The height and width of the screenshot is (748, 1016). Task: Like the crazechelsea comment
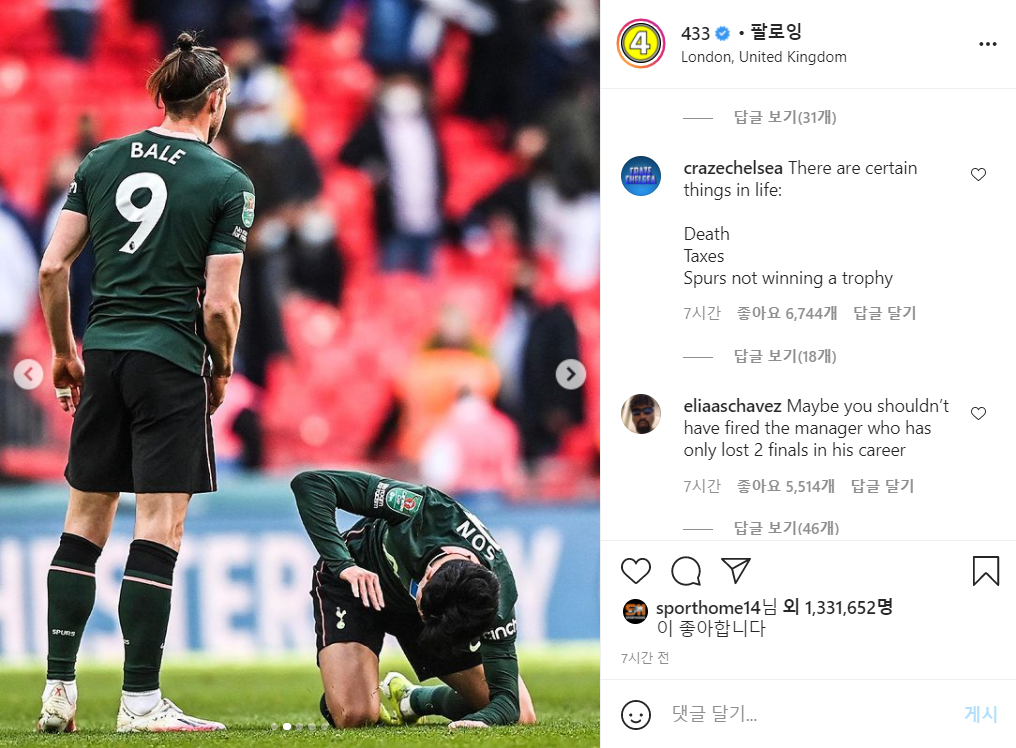click(x=978, y=175)
